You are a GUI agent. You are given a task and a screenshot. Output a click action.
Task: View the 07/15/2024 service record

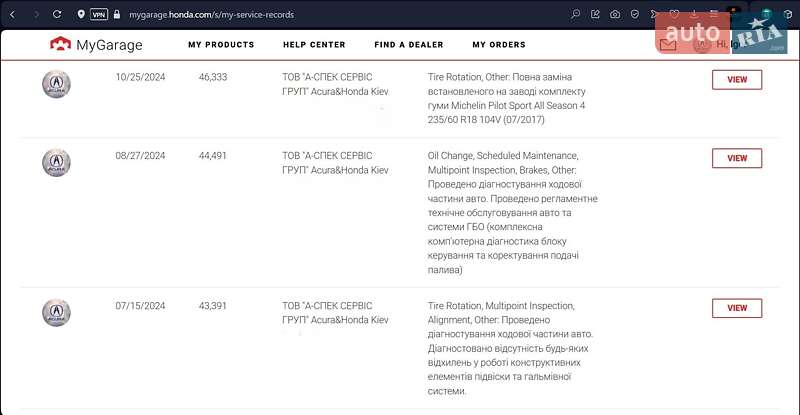pyautogui.click(x=736, y=308)
